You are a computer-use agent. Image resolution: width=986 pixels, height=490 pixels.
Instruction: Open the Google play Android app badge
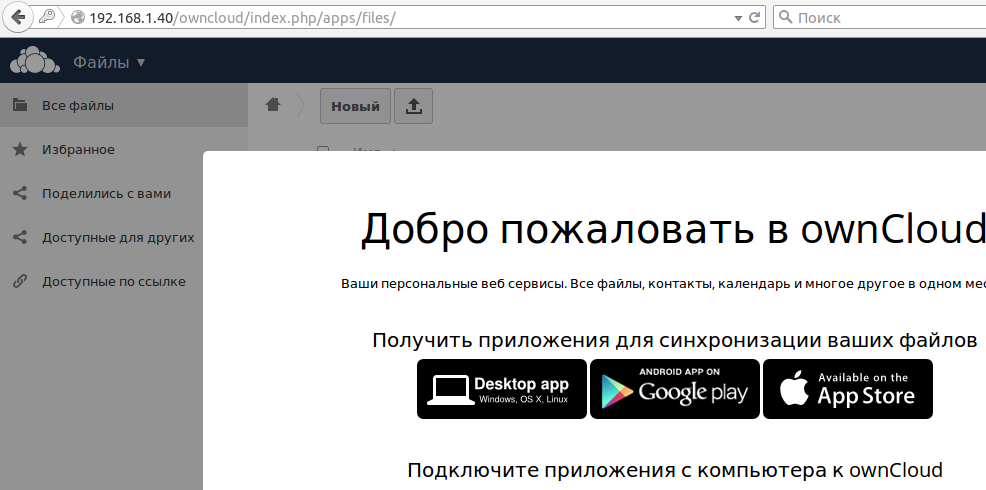tap(675, 389)
